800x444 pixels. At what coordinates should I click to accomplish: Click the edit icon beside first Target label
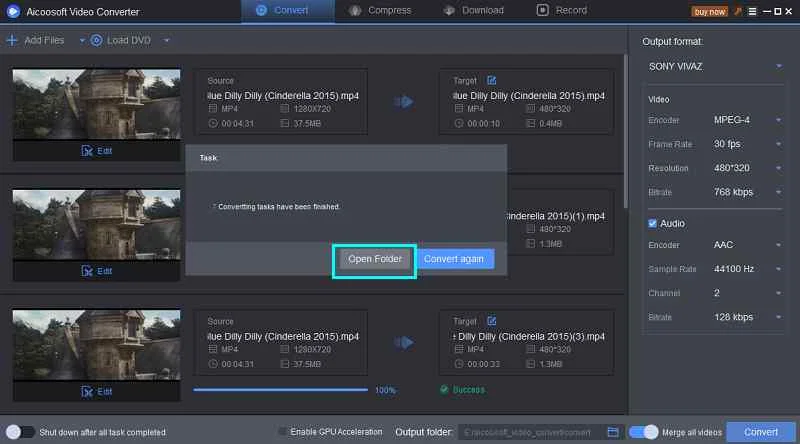(491, 80)
